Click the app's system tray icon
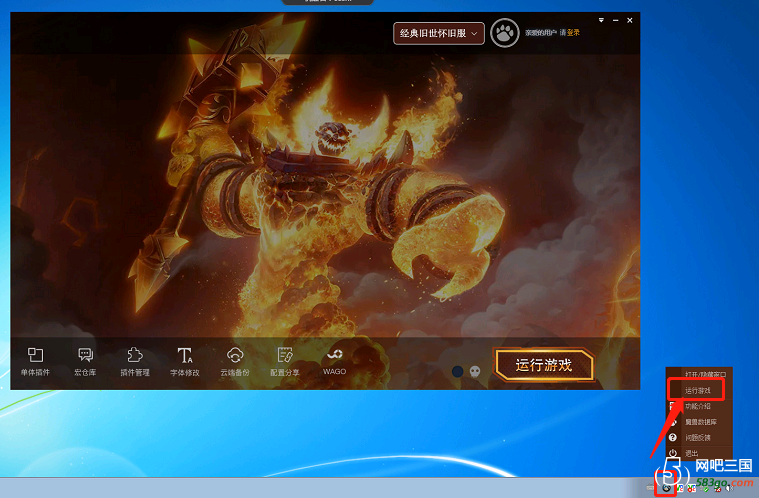The width and height of the screenshot is (759, 498). point(667,488)
